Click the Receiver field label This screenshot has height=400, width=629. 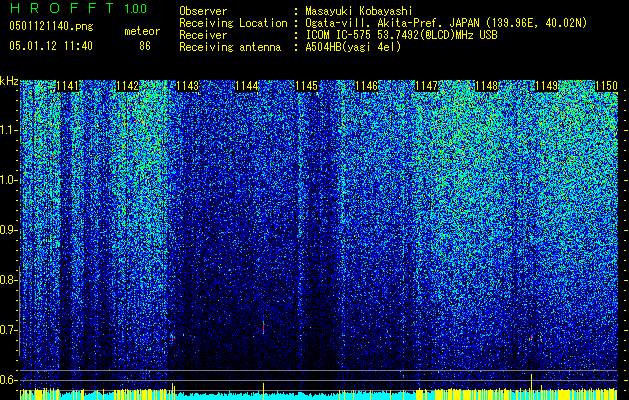pos(203,35)
